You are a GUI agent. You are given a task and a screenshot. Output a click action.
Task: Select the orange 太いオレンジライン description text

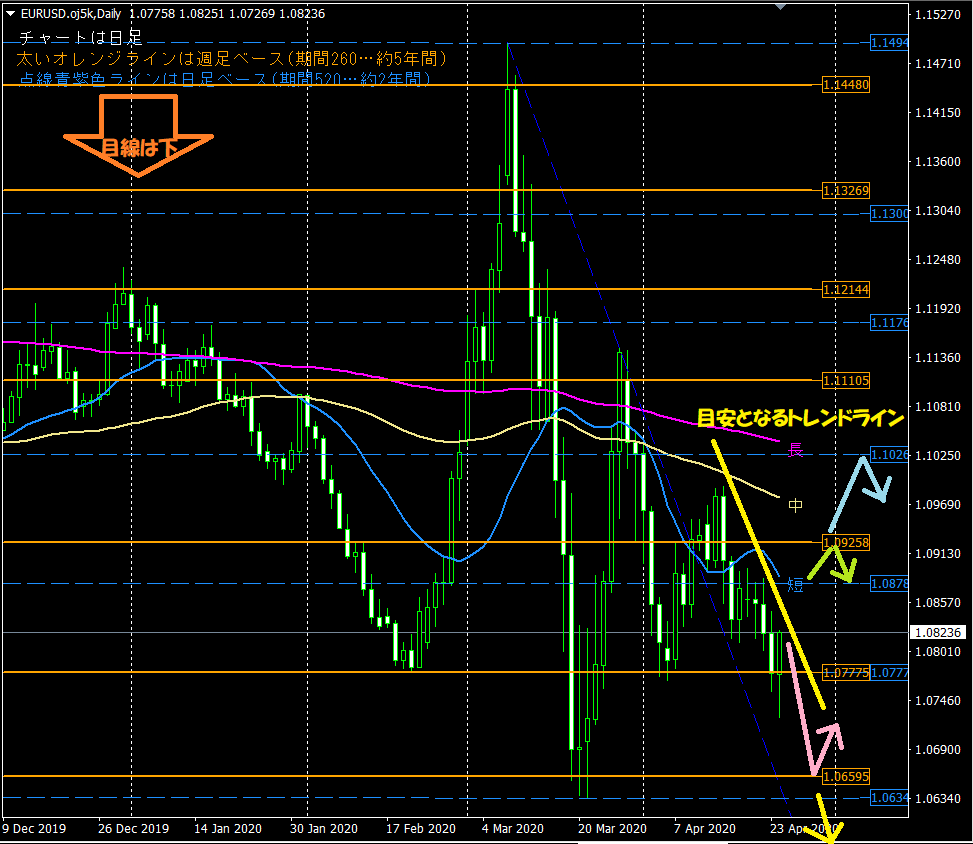pyautogui.click(x=231, y=59)
